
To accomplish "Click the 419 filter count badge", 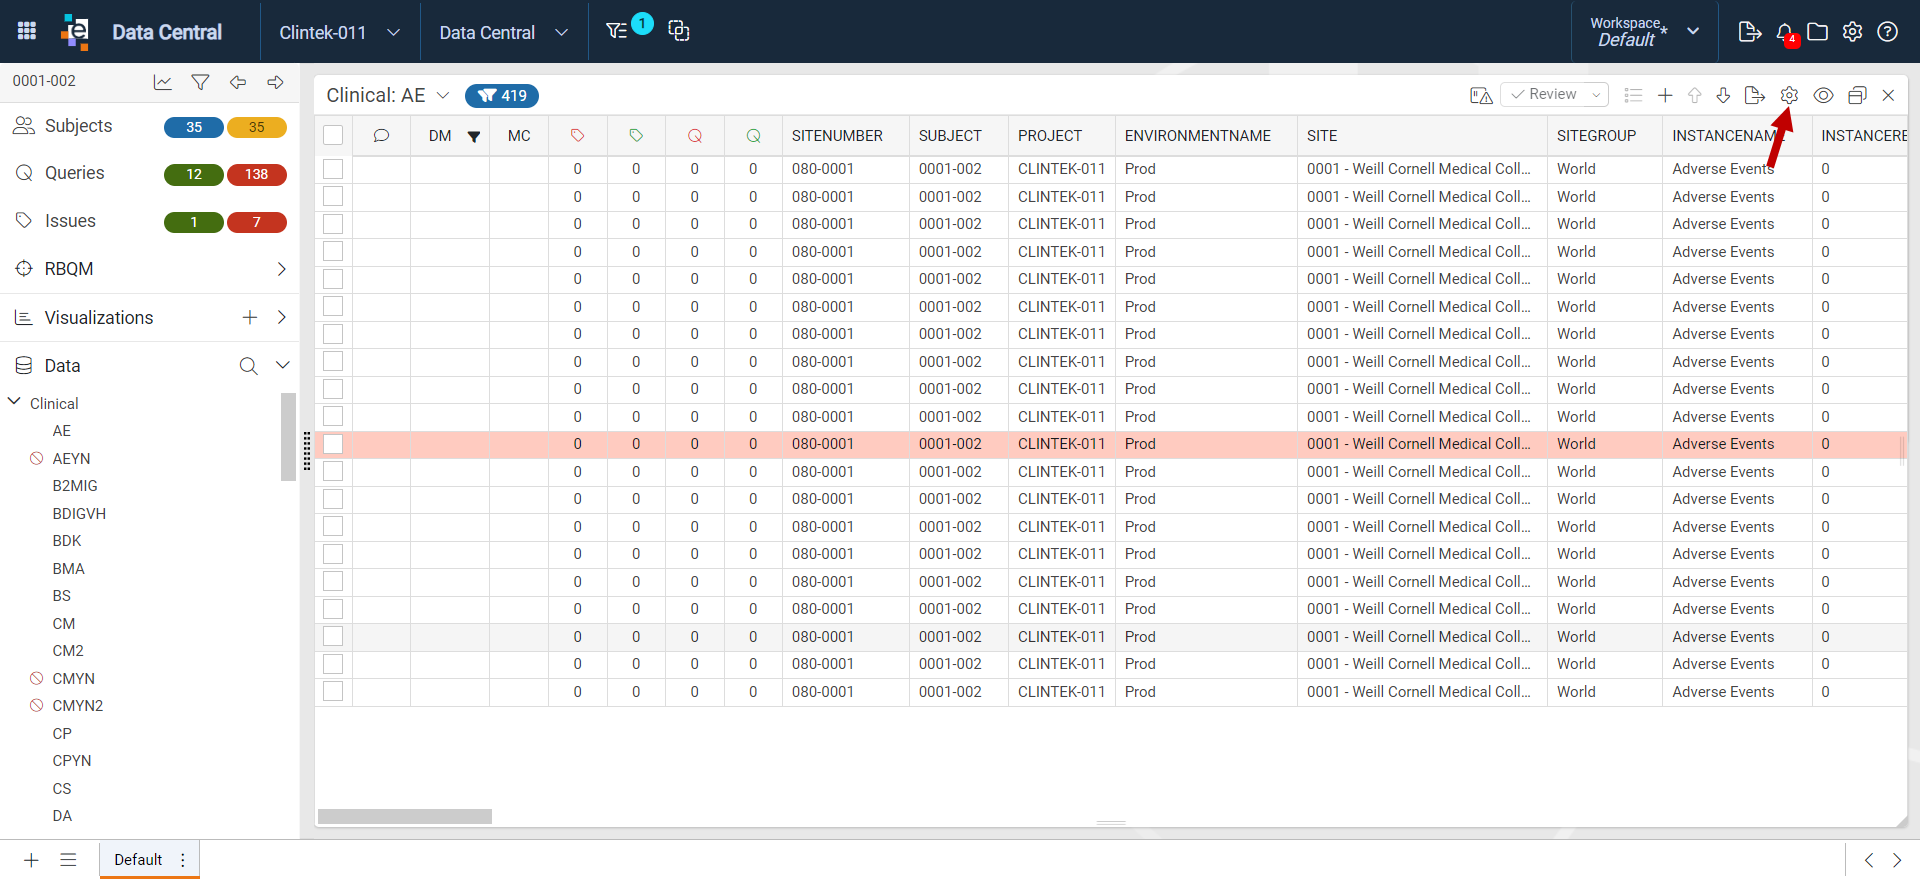I will coord(502,95).
